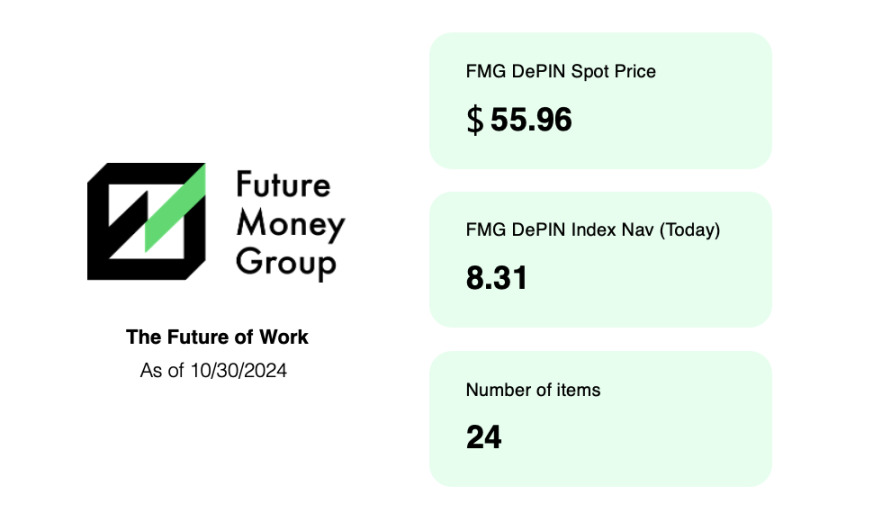The image size is (891, 522).
Task: Click the 55.96 spot price value
Action: [x=531, y=120]
